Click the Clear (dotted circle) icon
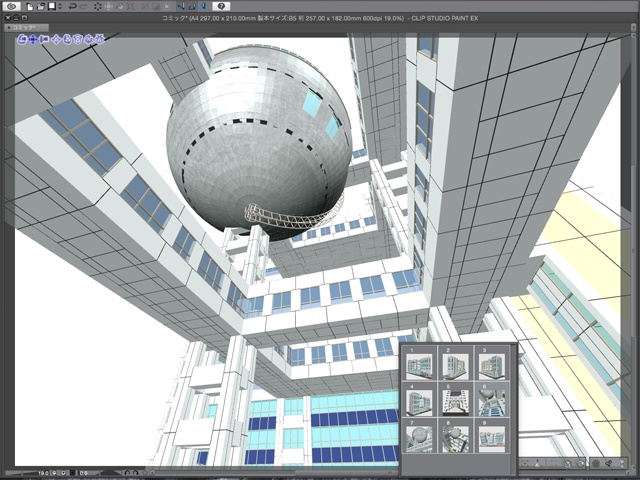640x480 pixels. (98, 7)
